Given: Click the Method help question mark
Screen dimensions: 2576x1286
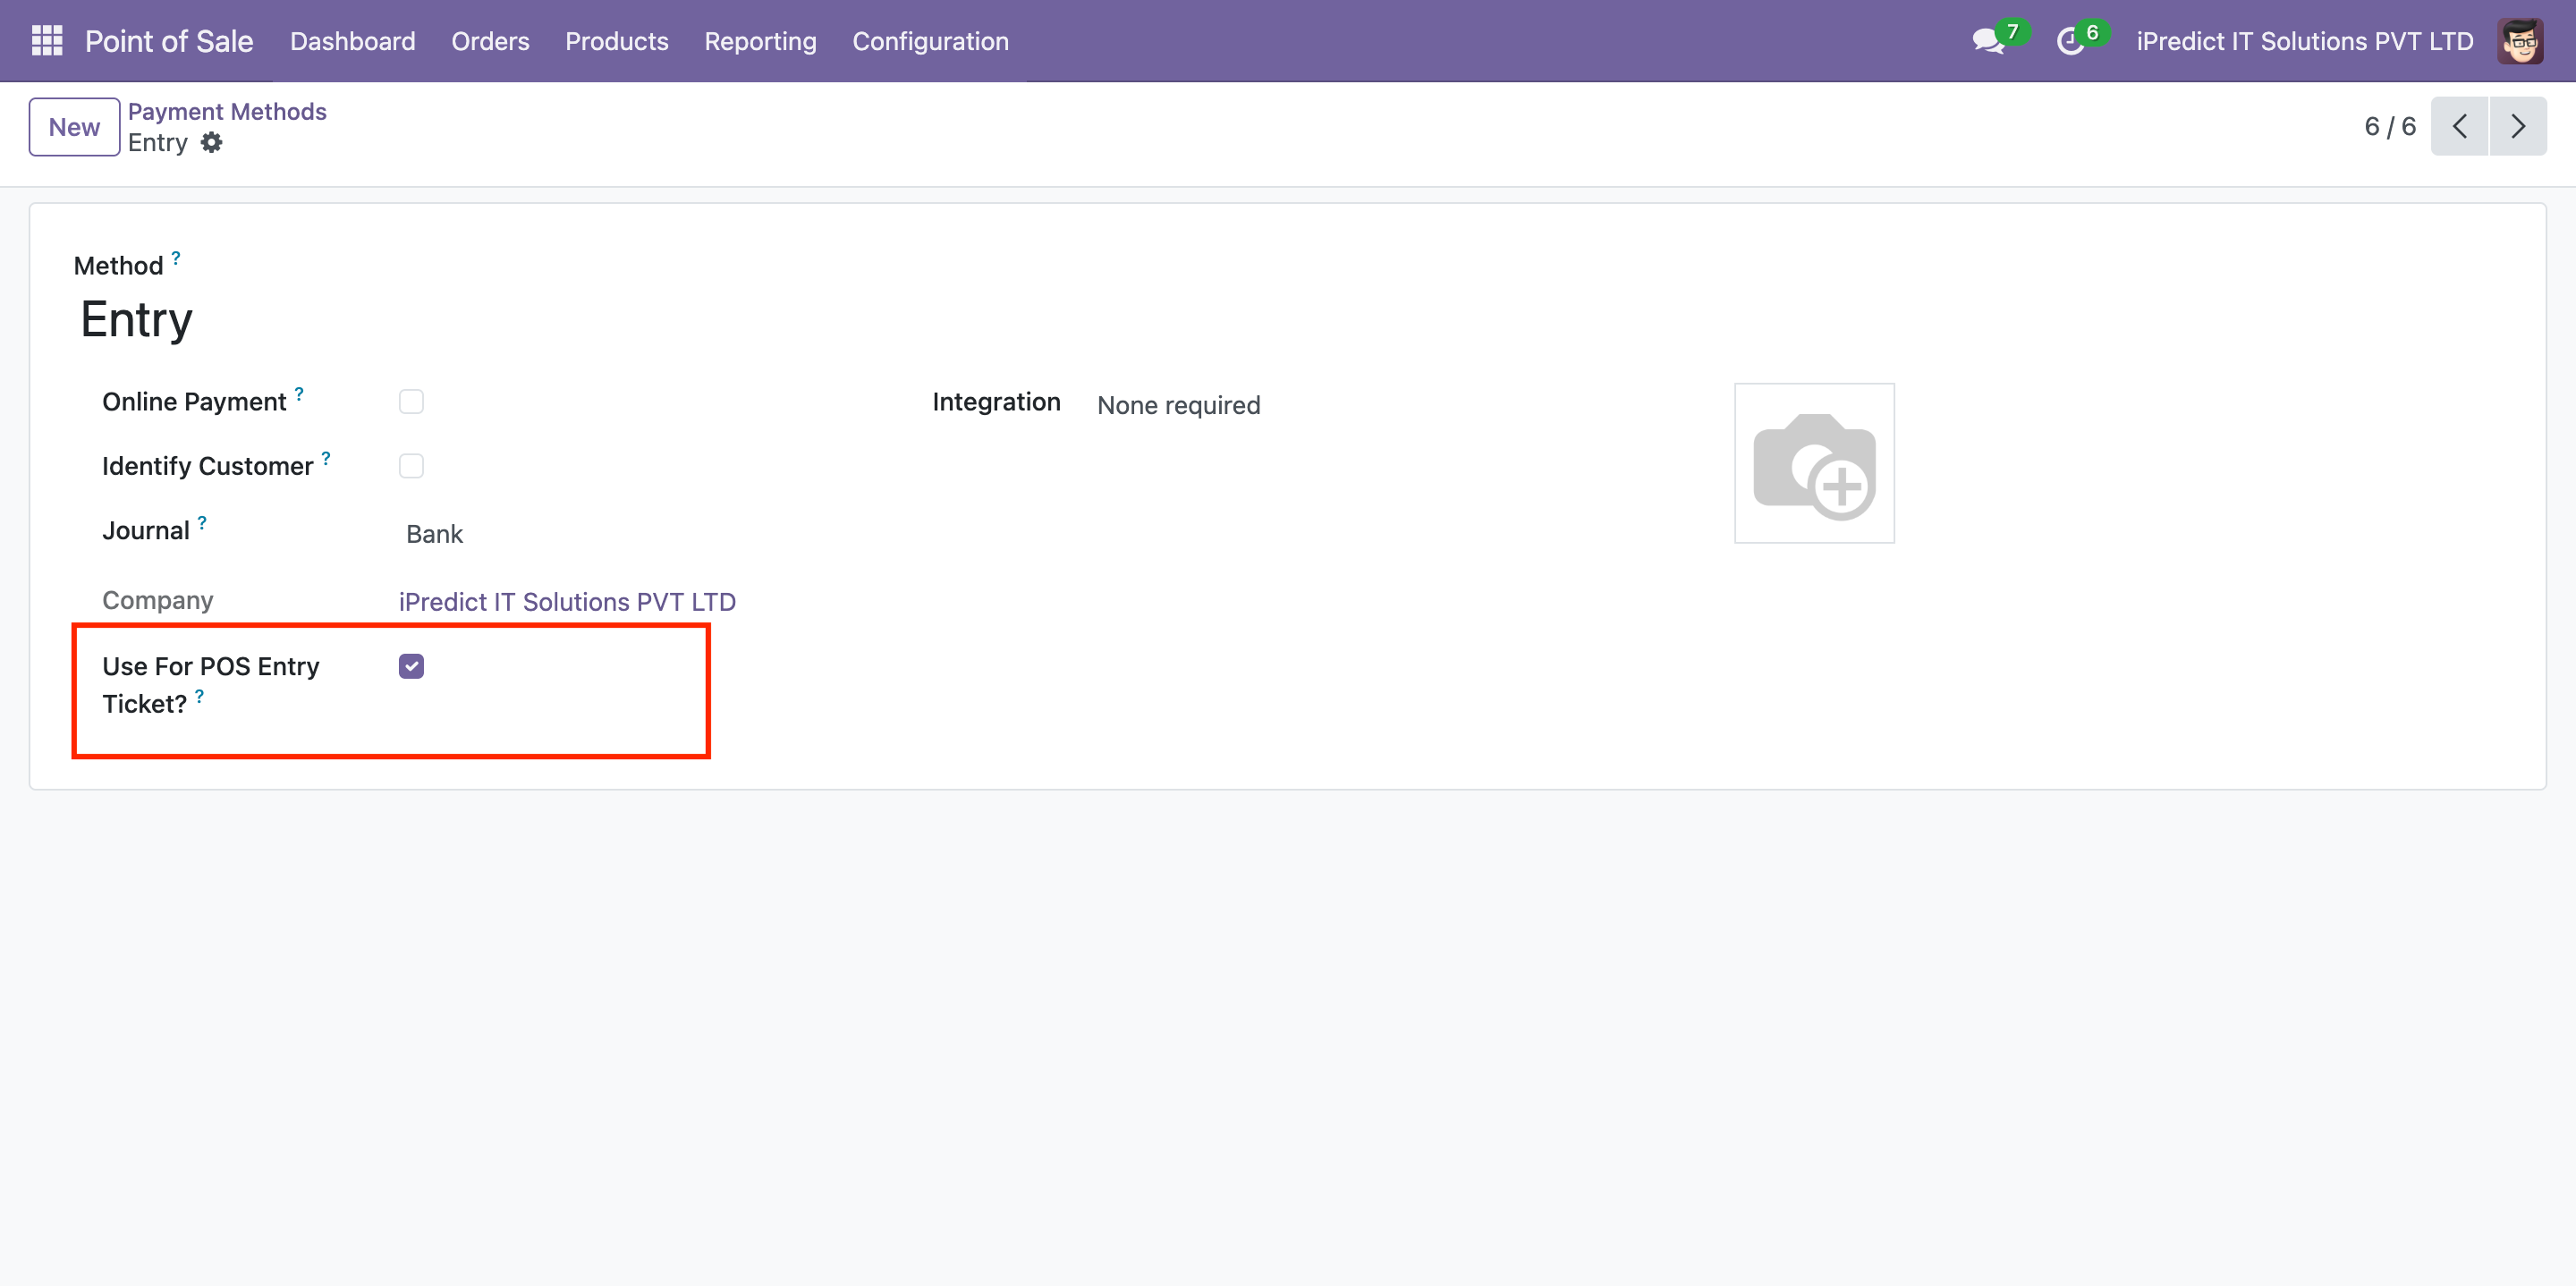Looking at the screenshot, I should tap(176, 258).
